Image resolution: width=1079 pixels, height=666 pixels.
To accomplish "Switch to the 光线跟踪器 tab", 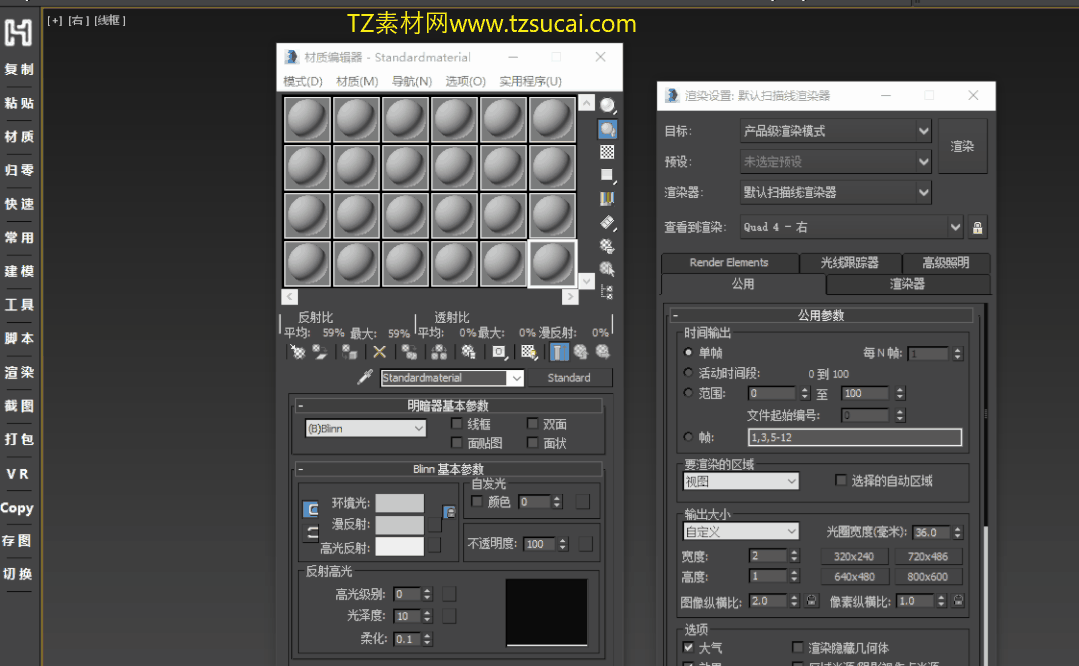I will click(x=850, y=263).
